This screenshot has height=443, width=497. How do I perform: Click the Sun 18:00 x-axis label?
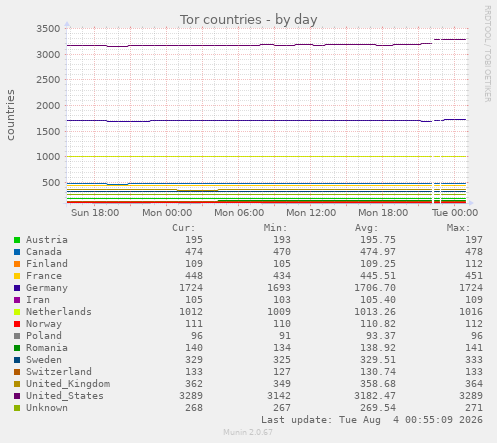click(95, 213)
